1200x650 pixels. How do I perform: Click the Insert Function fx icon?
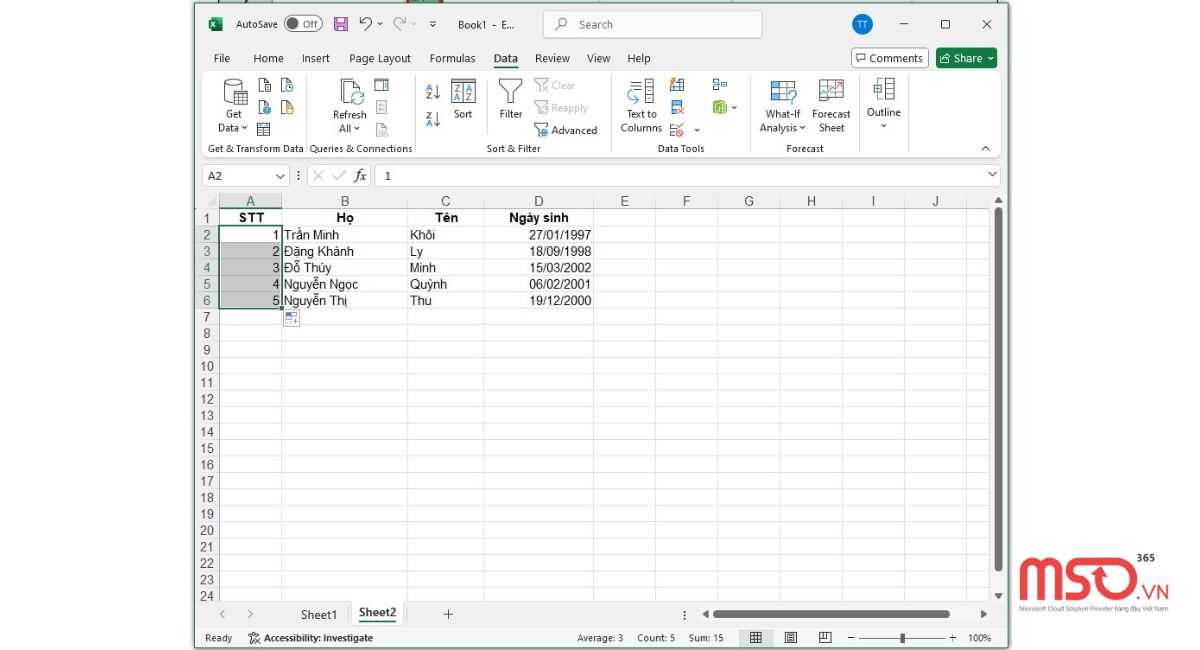click(x=360, y=176)
